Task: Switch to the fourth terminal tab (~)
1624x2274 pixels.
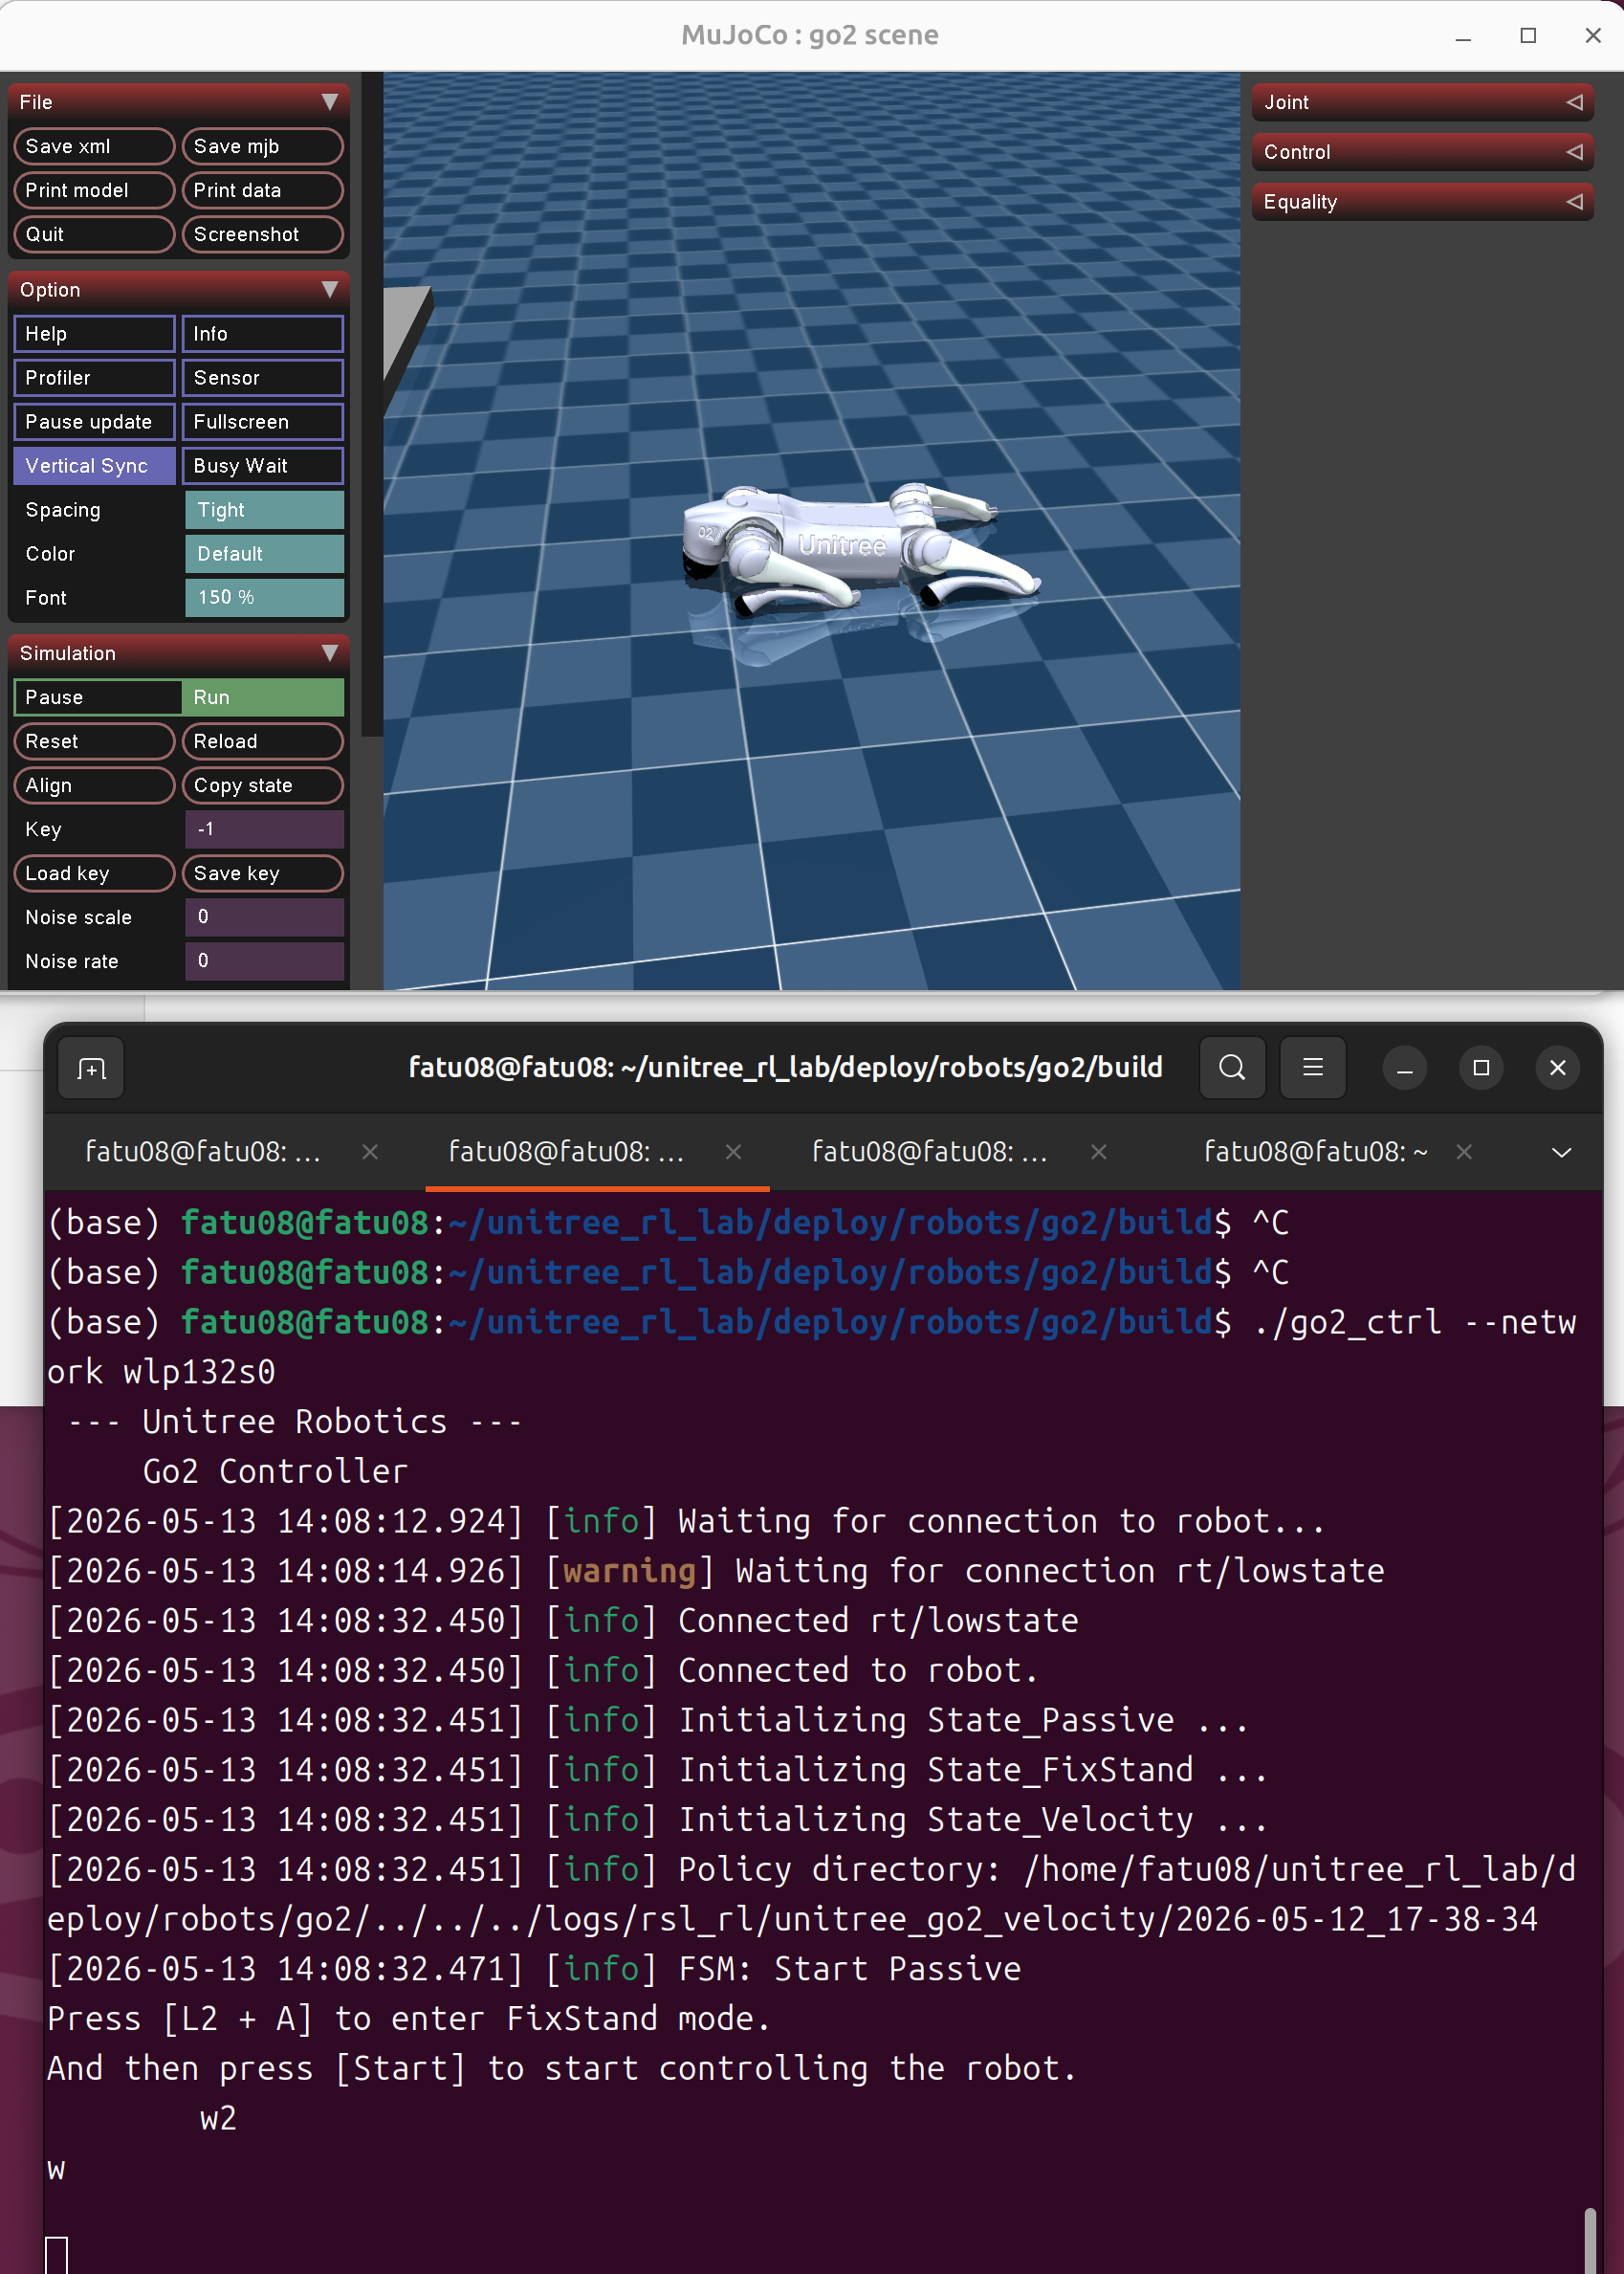Action: [x=1315, y=1152]
